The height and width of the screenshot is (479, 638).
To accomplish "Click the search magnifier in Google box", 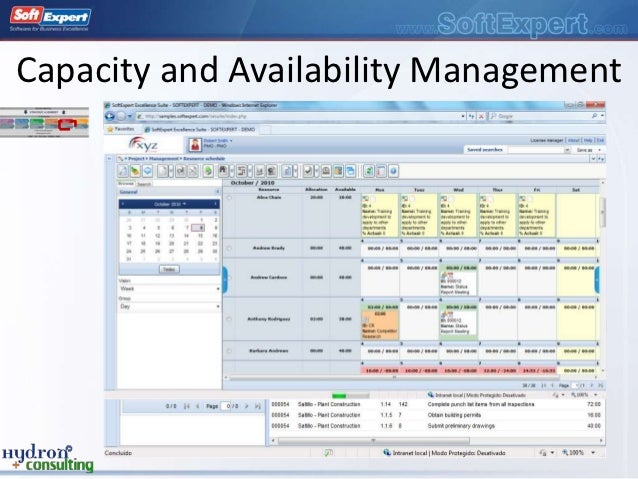I will coord(594,116).
